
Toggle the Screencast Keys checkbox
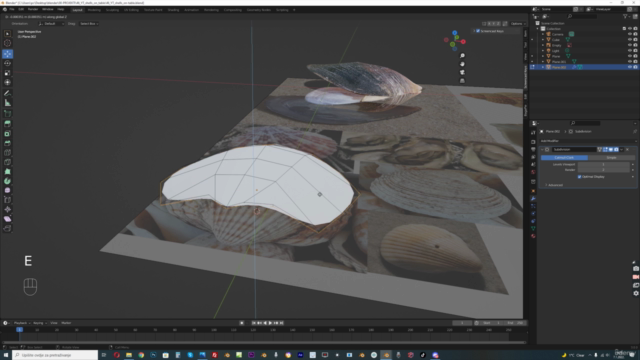pos(478,31)
